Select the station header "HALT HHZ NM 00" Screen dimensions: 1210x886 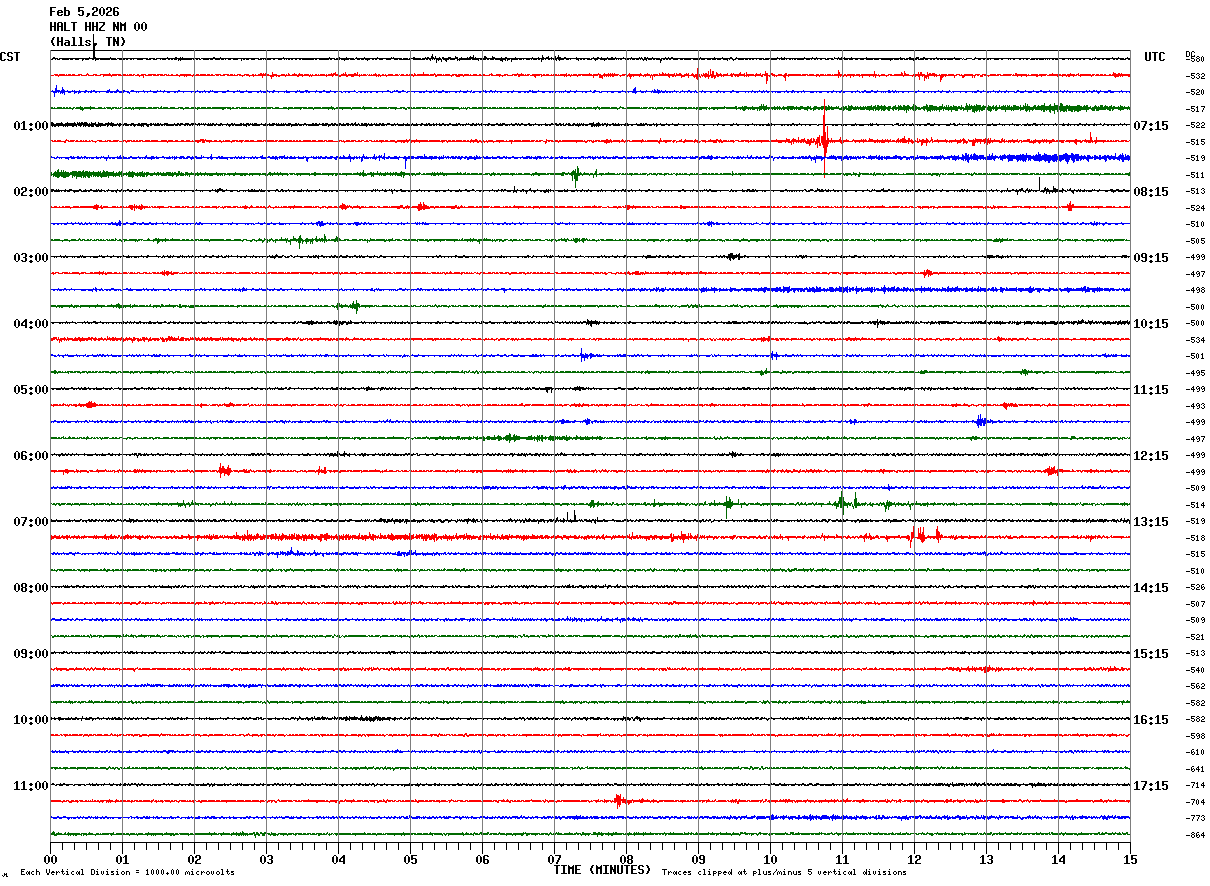pyautogui.click(x=98, y=27)
